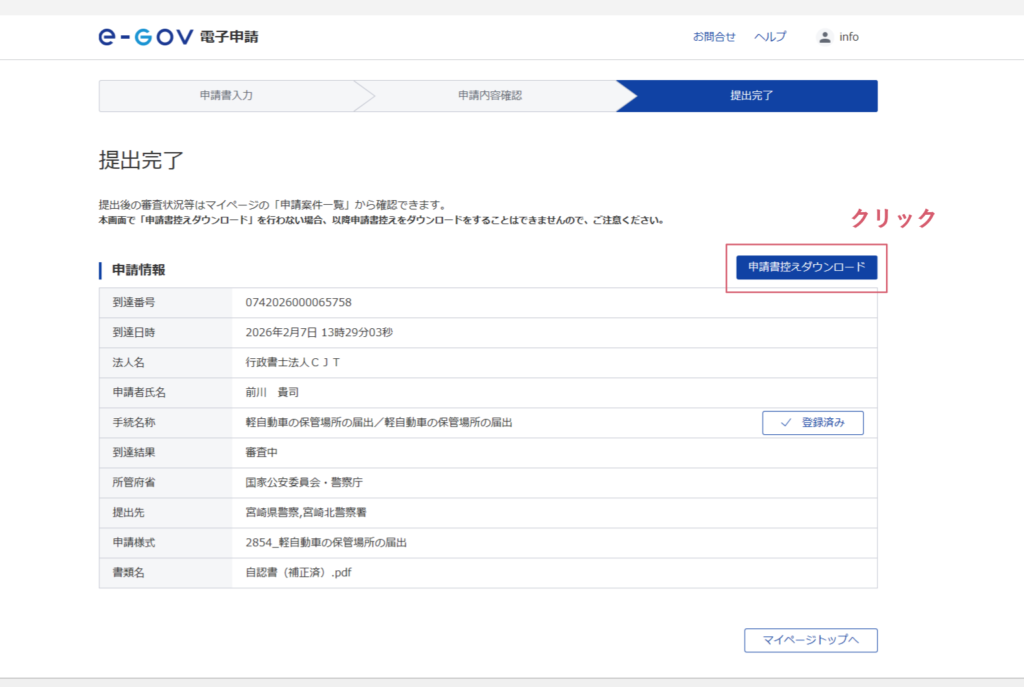Viewport: 1024px width, 687px height.
Task: Select the 提出完了 step in progress bar
Action: (x=751, y=96)
